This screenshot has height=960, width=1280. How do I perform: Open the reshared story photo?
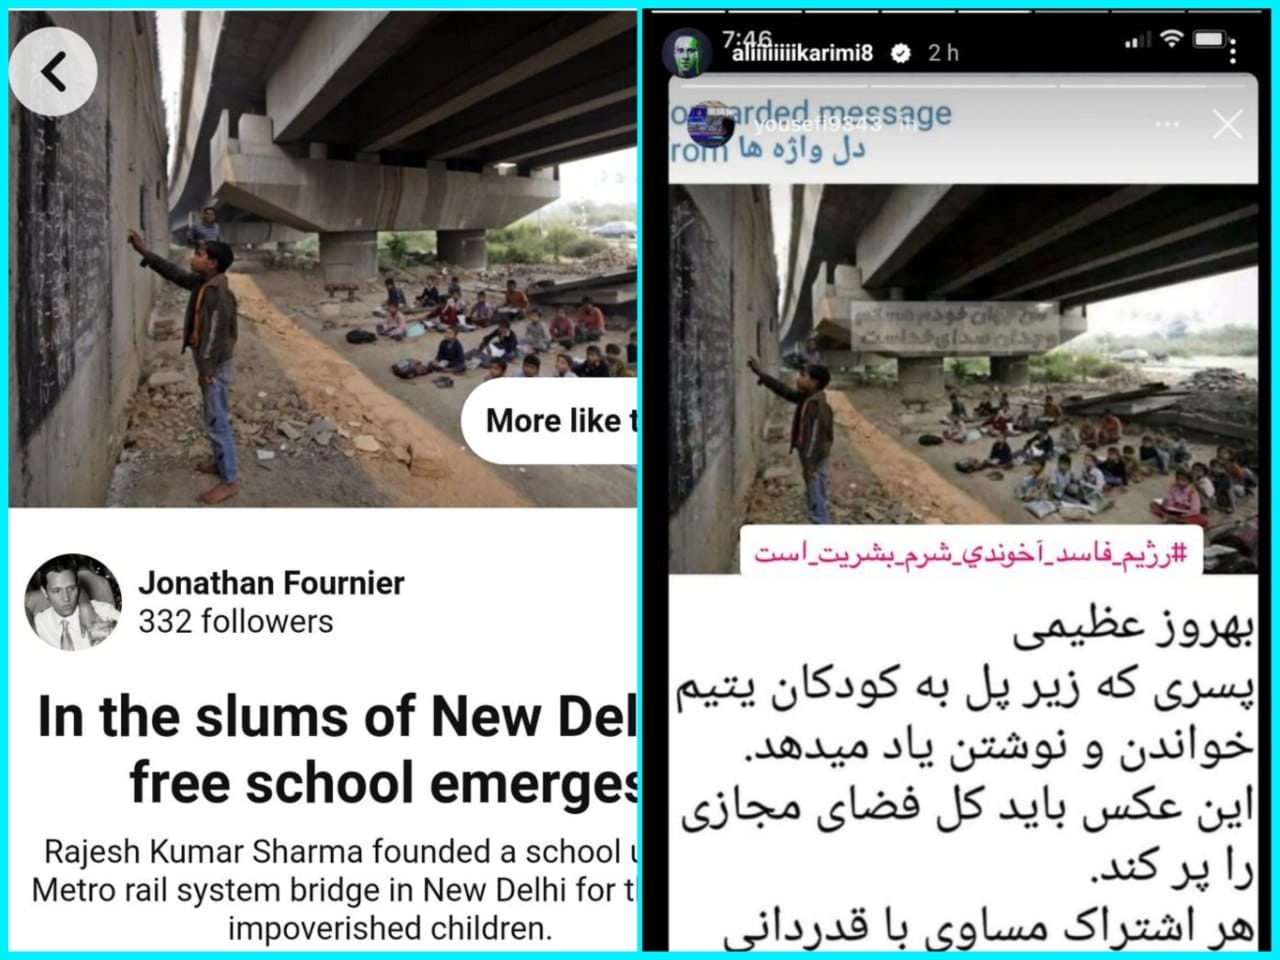(963, 378)
